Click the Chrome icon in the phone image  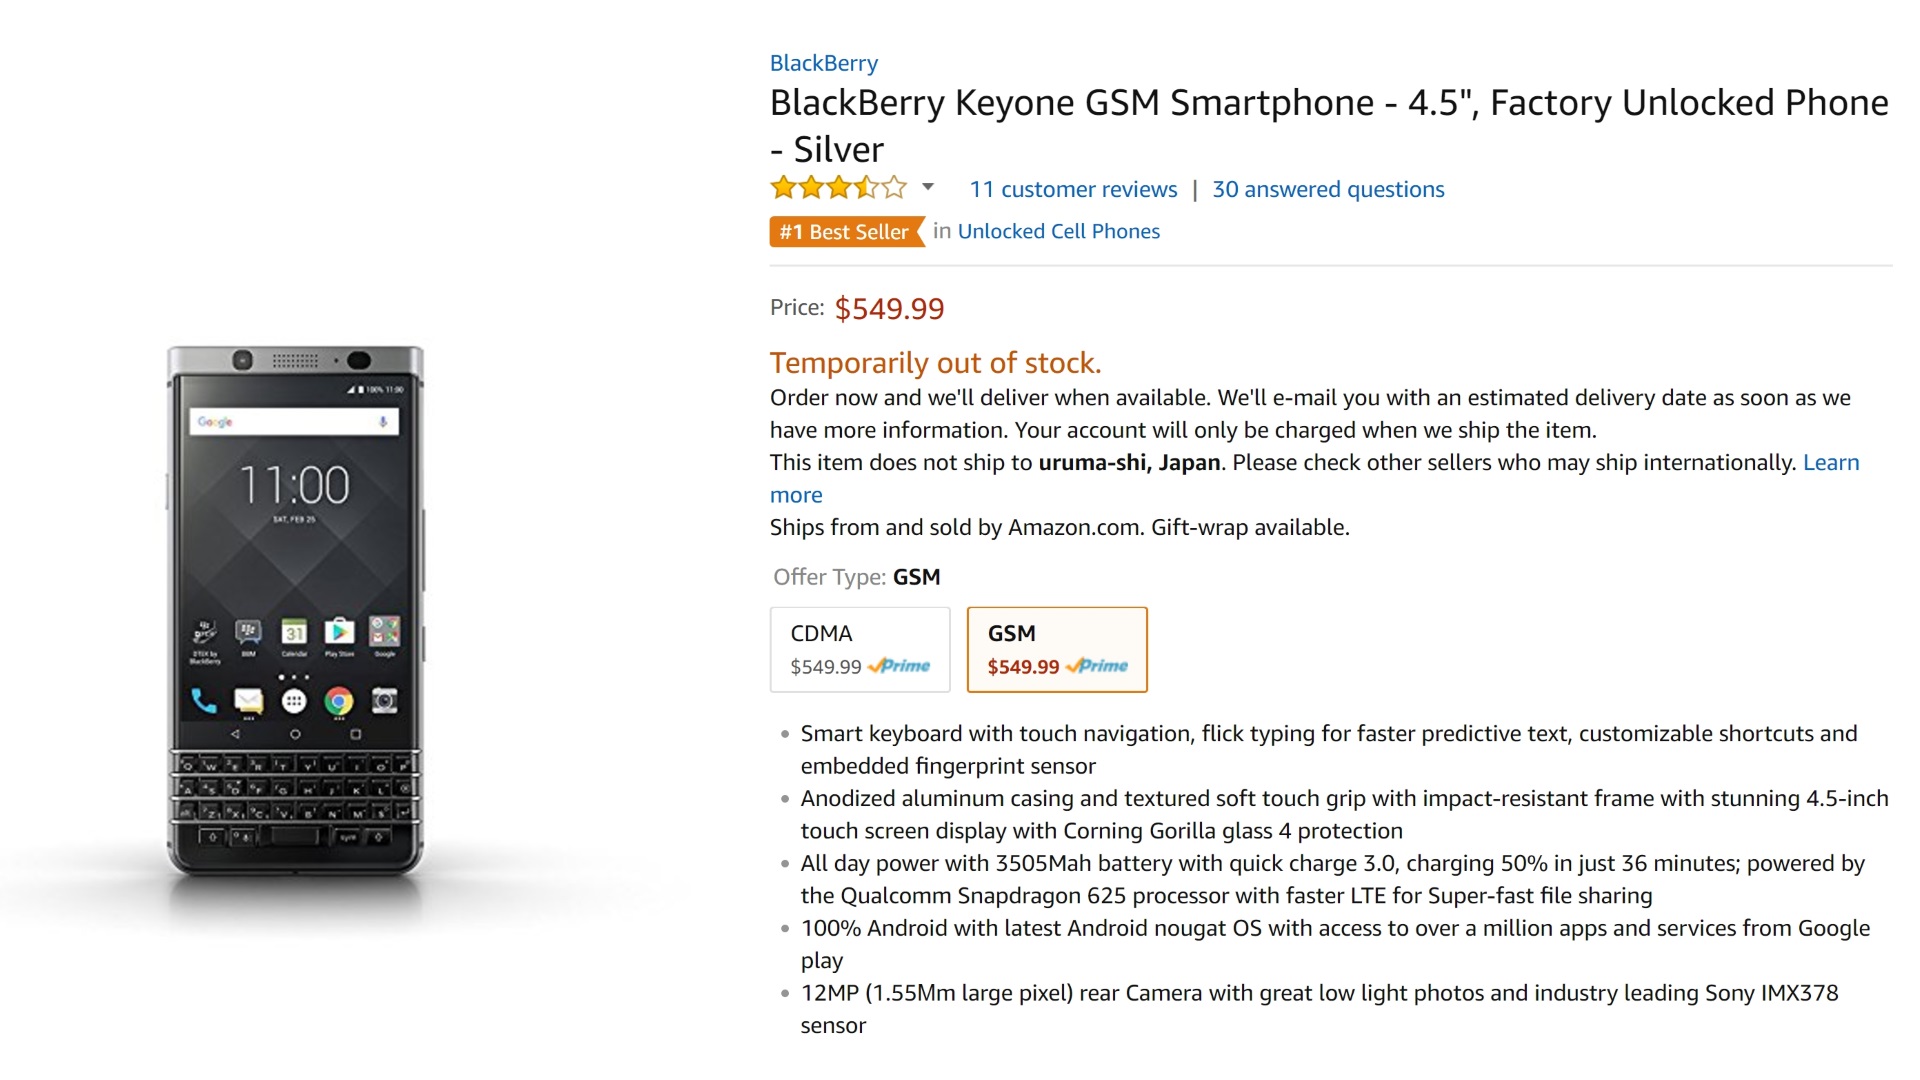[x=339, y=701]
